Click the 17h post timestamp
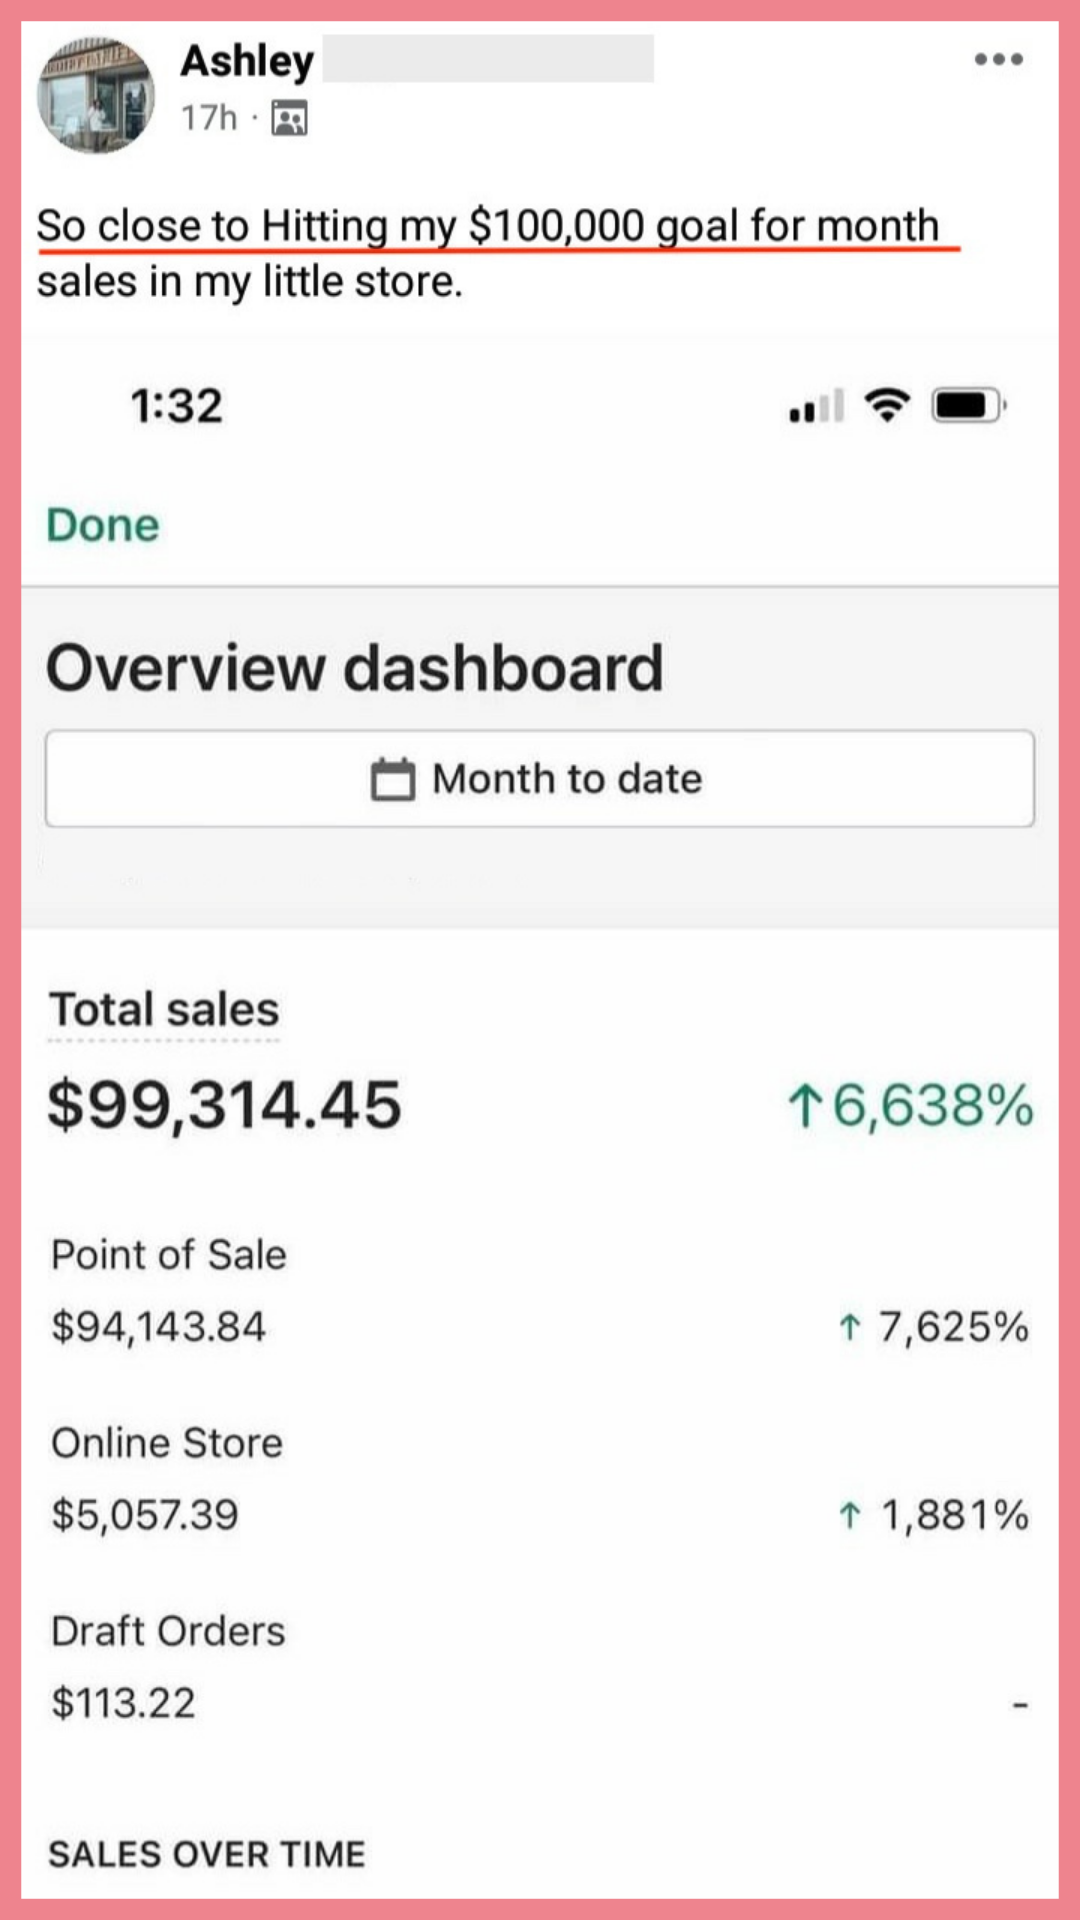The height and width of the screenshot is (1920, 1080). click(x=209, y=118)
